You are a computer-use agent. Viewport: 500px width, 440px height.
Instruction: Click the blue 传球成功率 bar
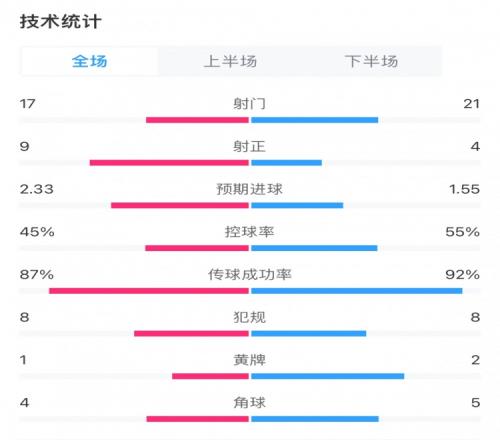coord(357,291)
